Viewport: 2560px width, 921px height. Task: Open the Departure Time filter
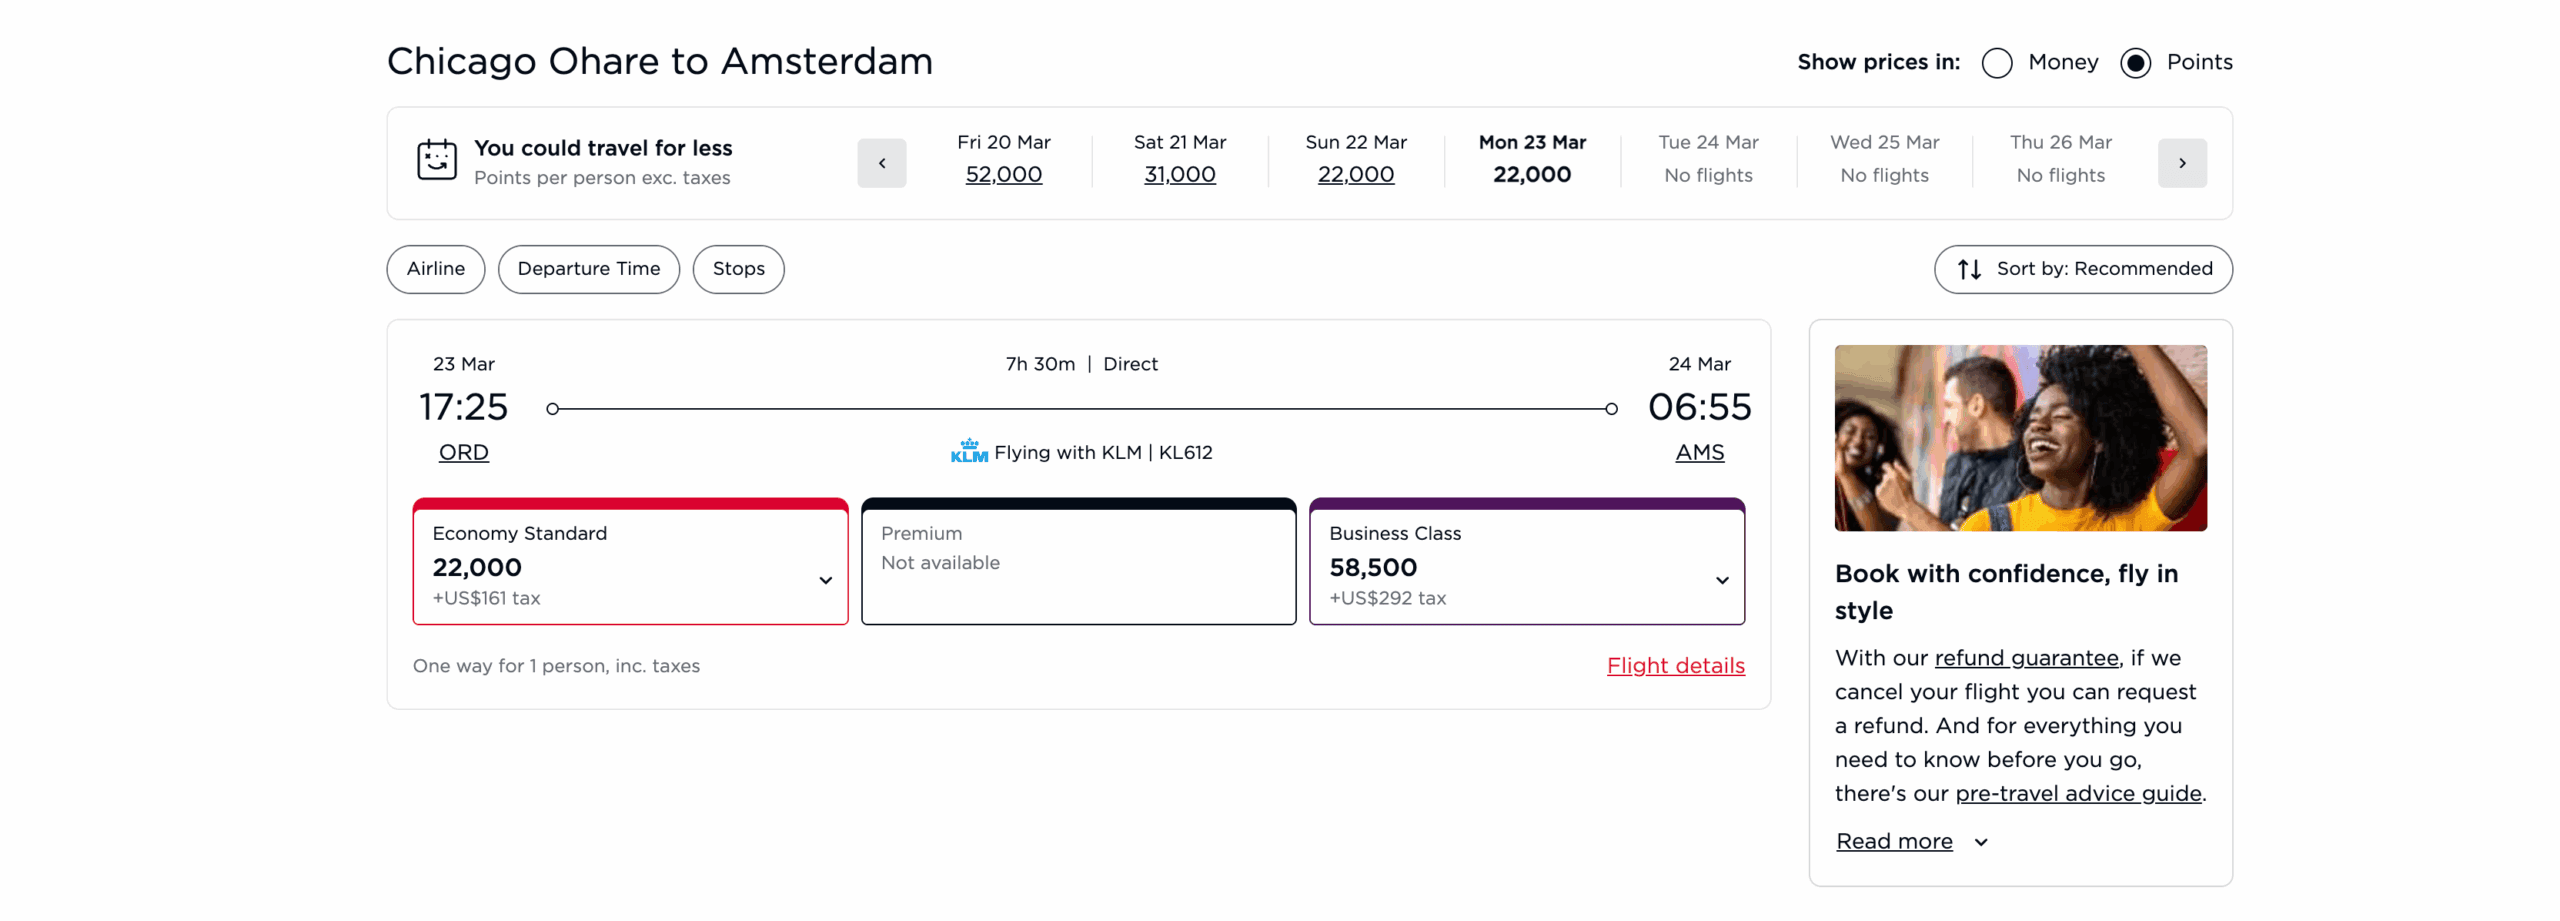pyautogui.click(x=588, y=269)
